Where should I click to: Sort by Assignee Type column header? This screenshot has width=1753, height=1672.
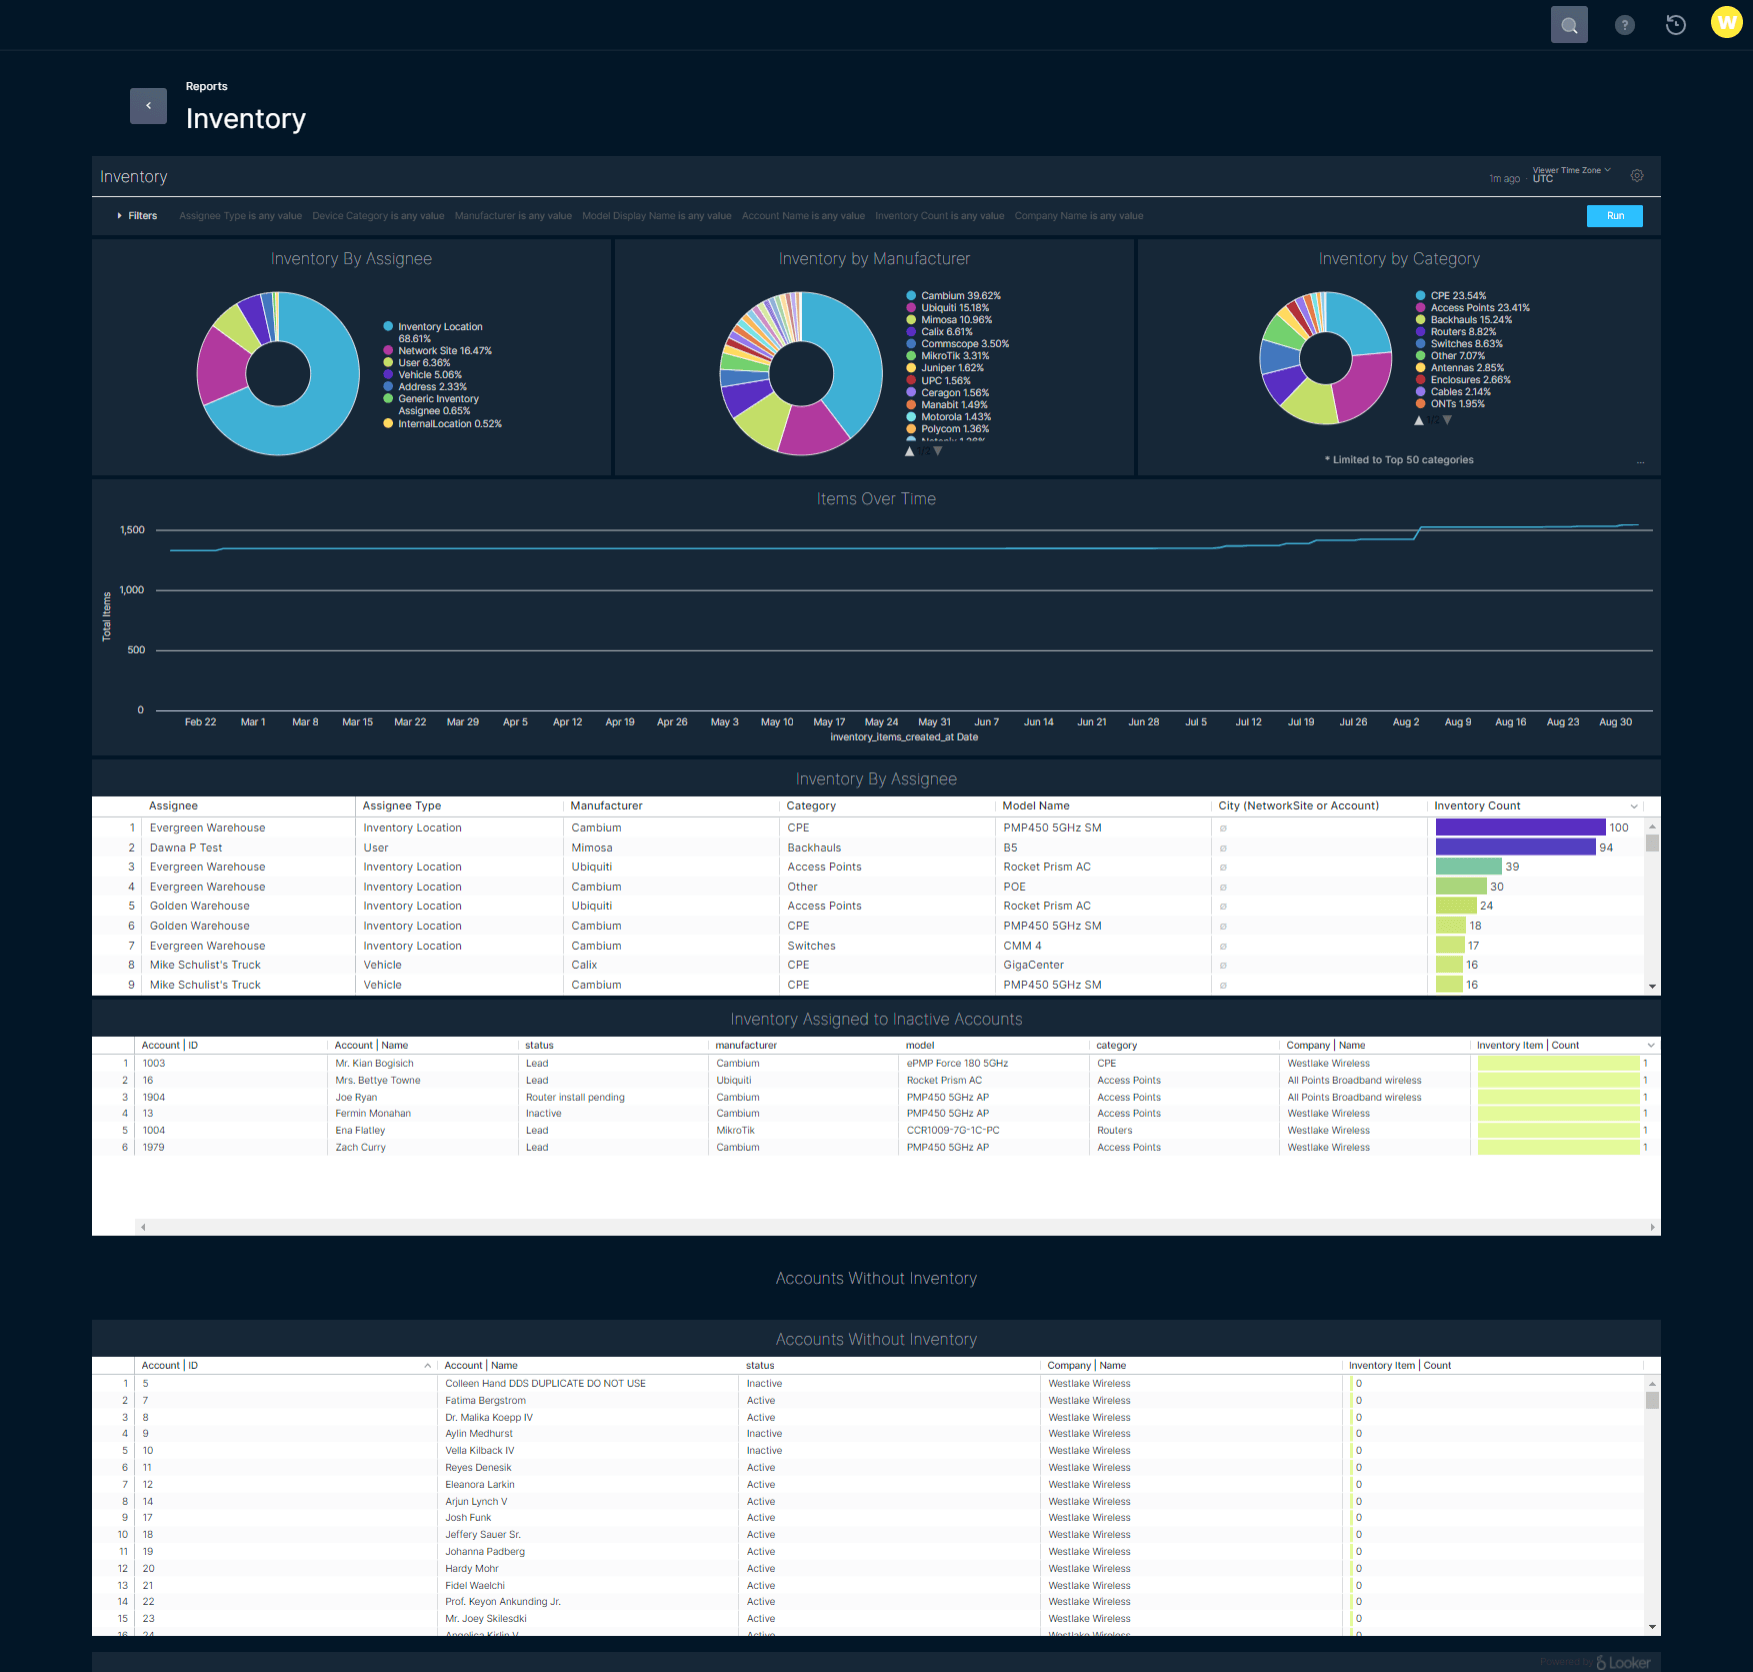pyautogui.click(x=401, y=806)
